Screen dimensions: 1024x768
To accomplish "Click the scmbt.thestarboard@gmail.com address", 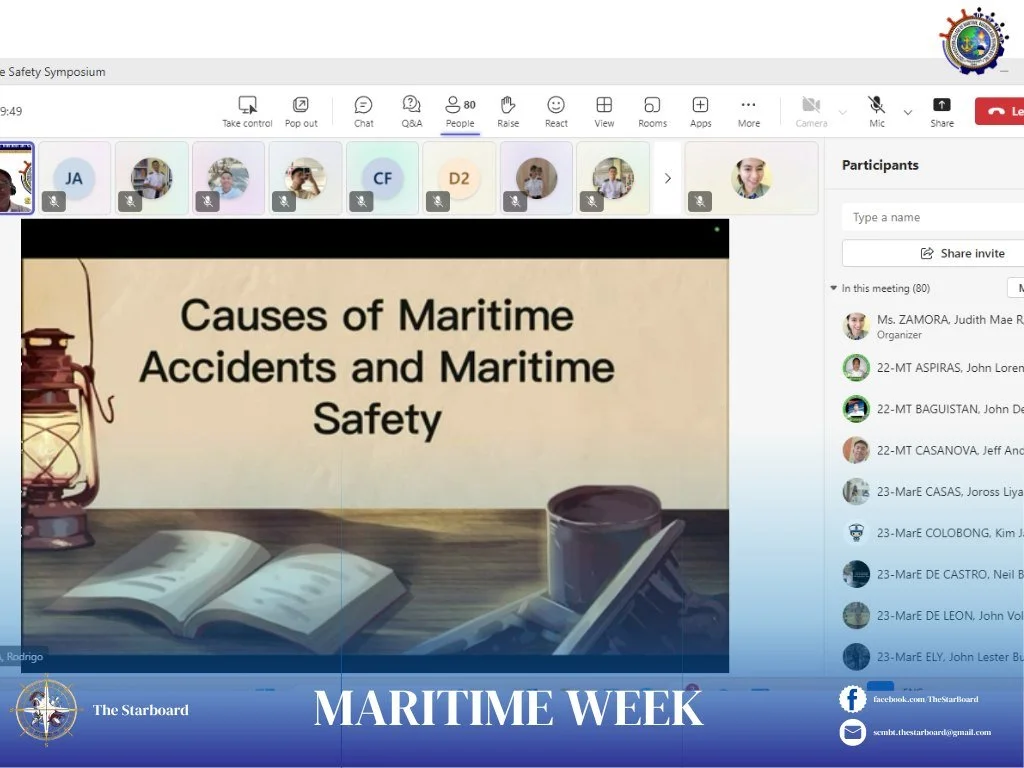I will pos(932,732).
